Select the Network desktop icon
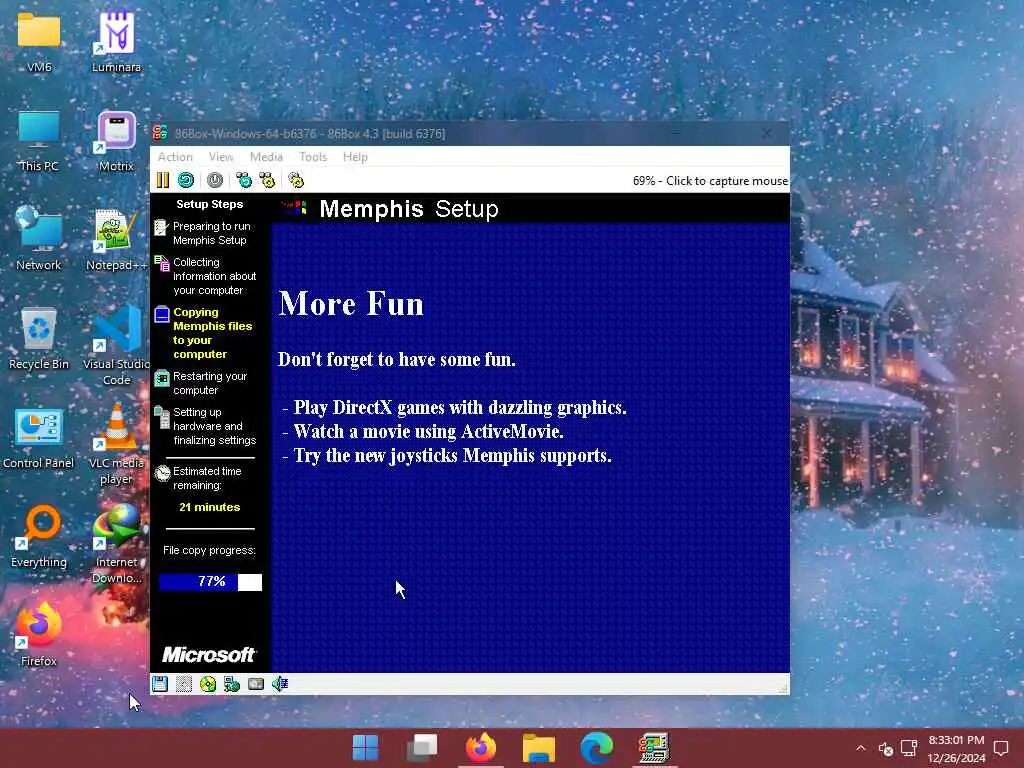 [x=39, y=239]
